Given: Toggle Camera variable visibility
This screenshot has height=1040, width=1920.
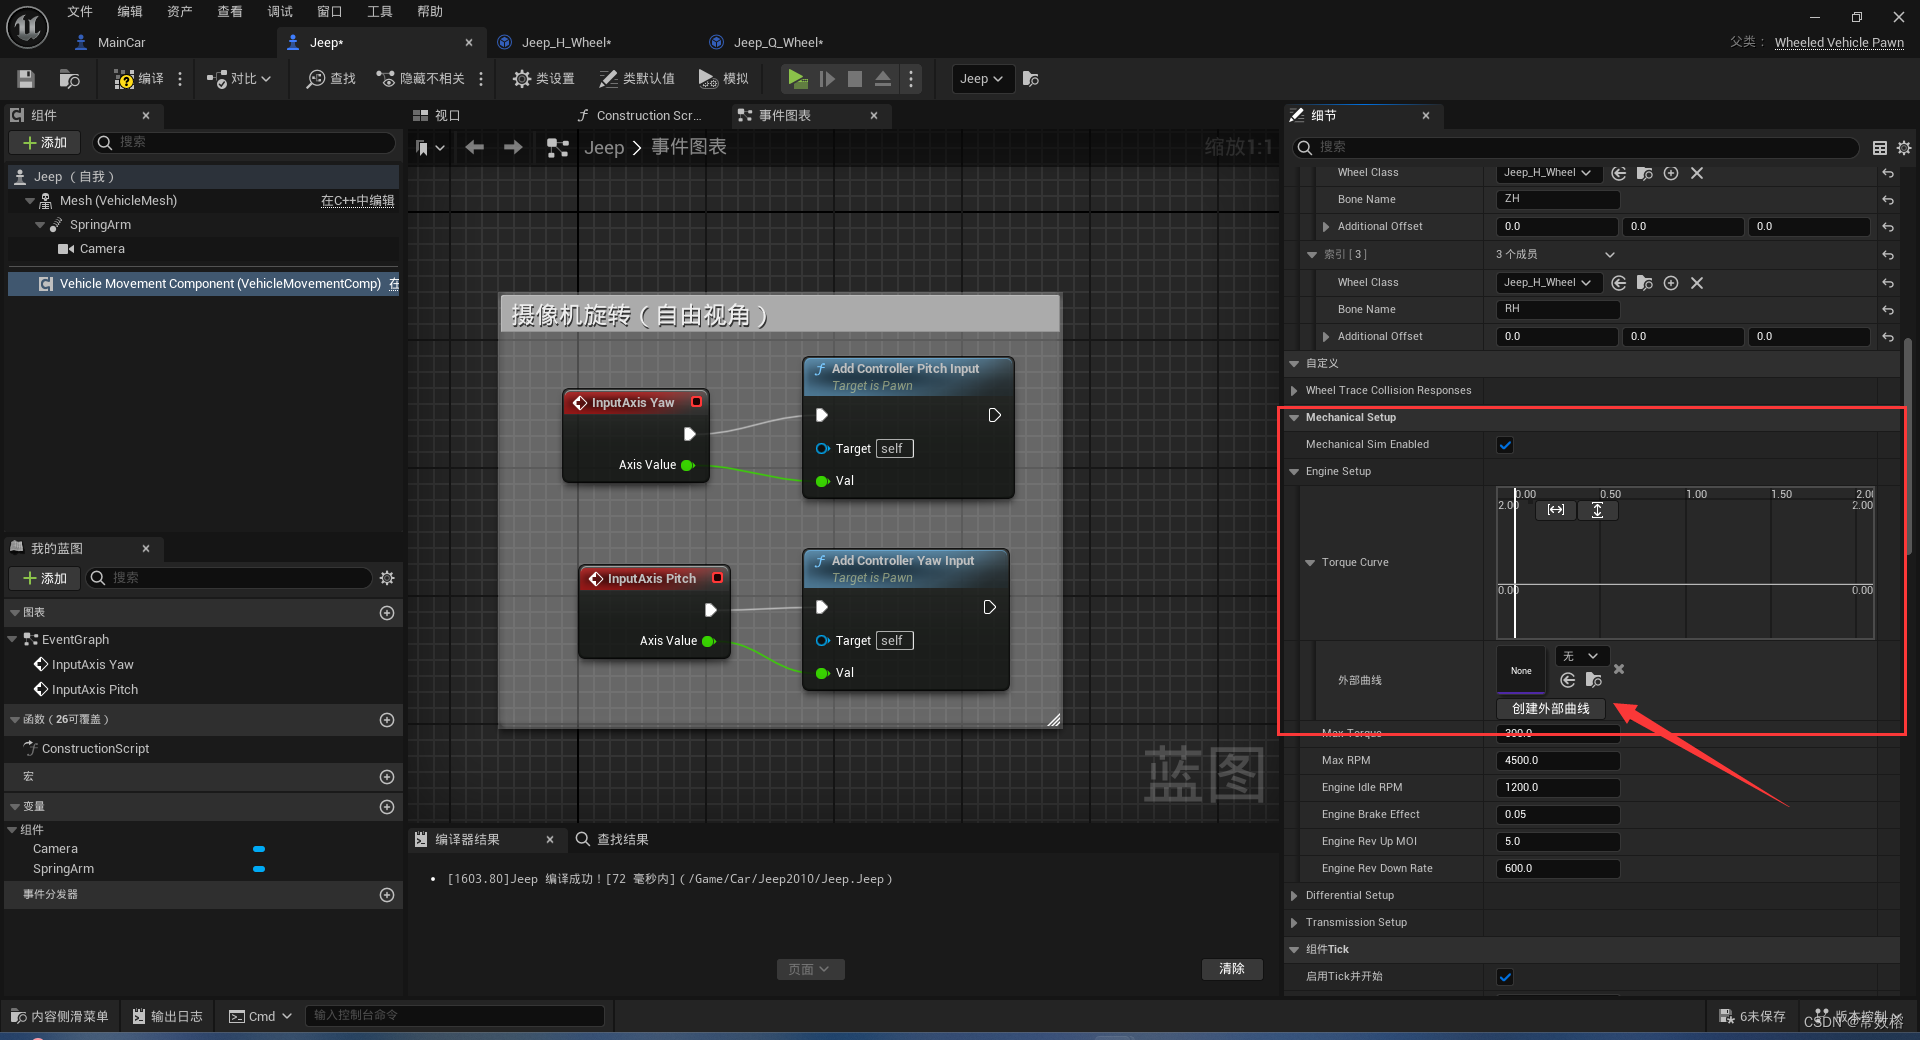Looking at the screenshot, I should (x=259, y=849).
